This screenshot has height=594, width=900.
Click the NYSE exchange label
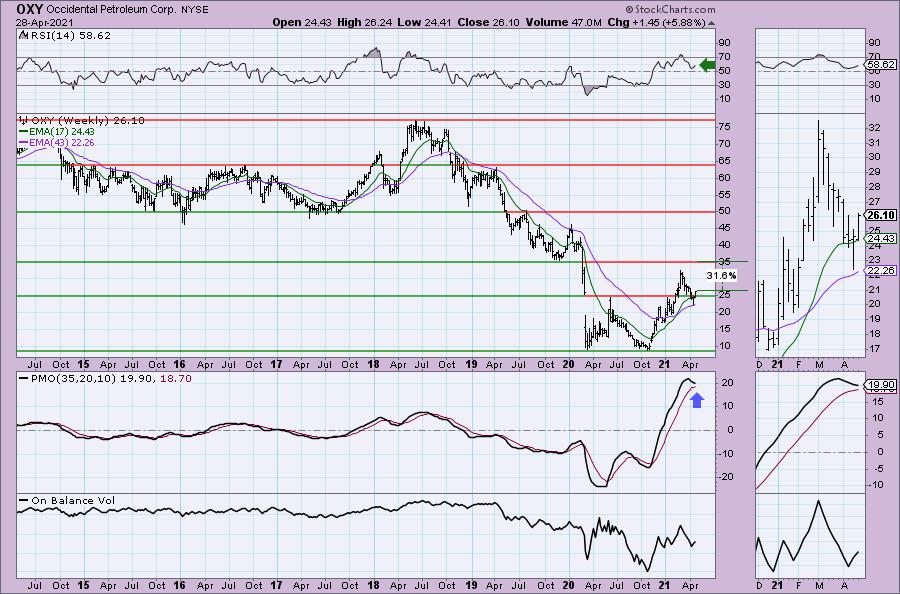pyautogui.click(x=193, y=10)
